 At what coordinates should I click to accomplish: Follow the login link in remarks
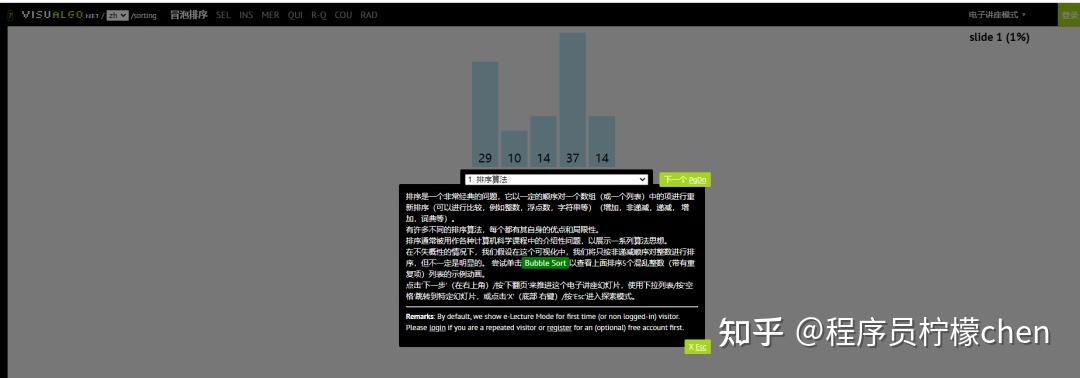[437, 328]
